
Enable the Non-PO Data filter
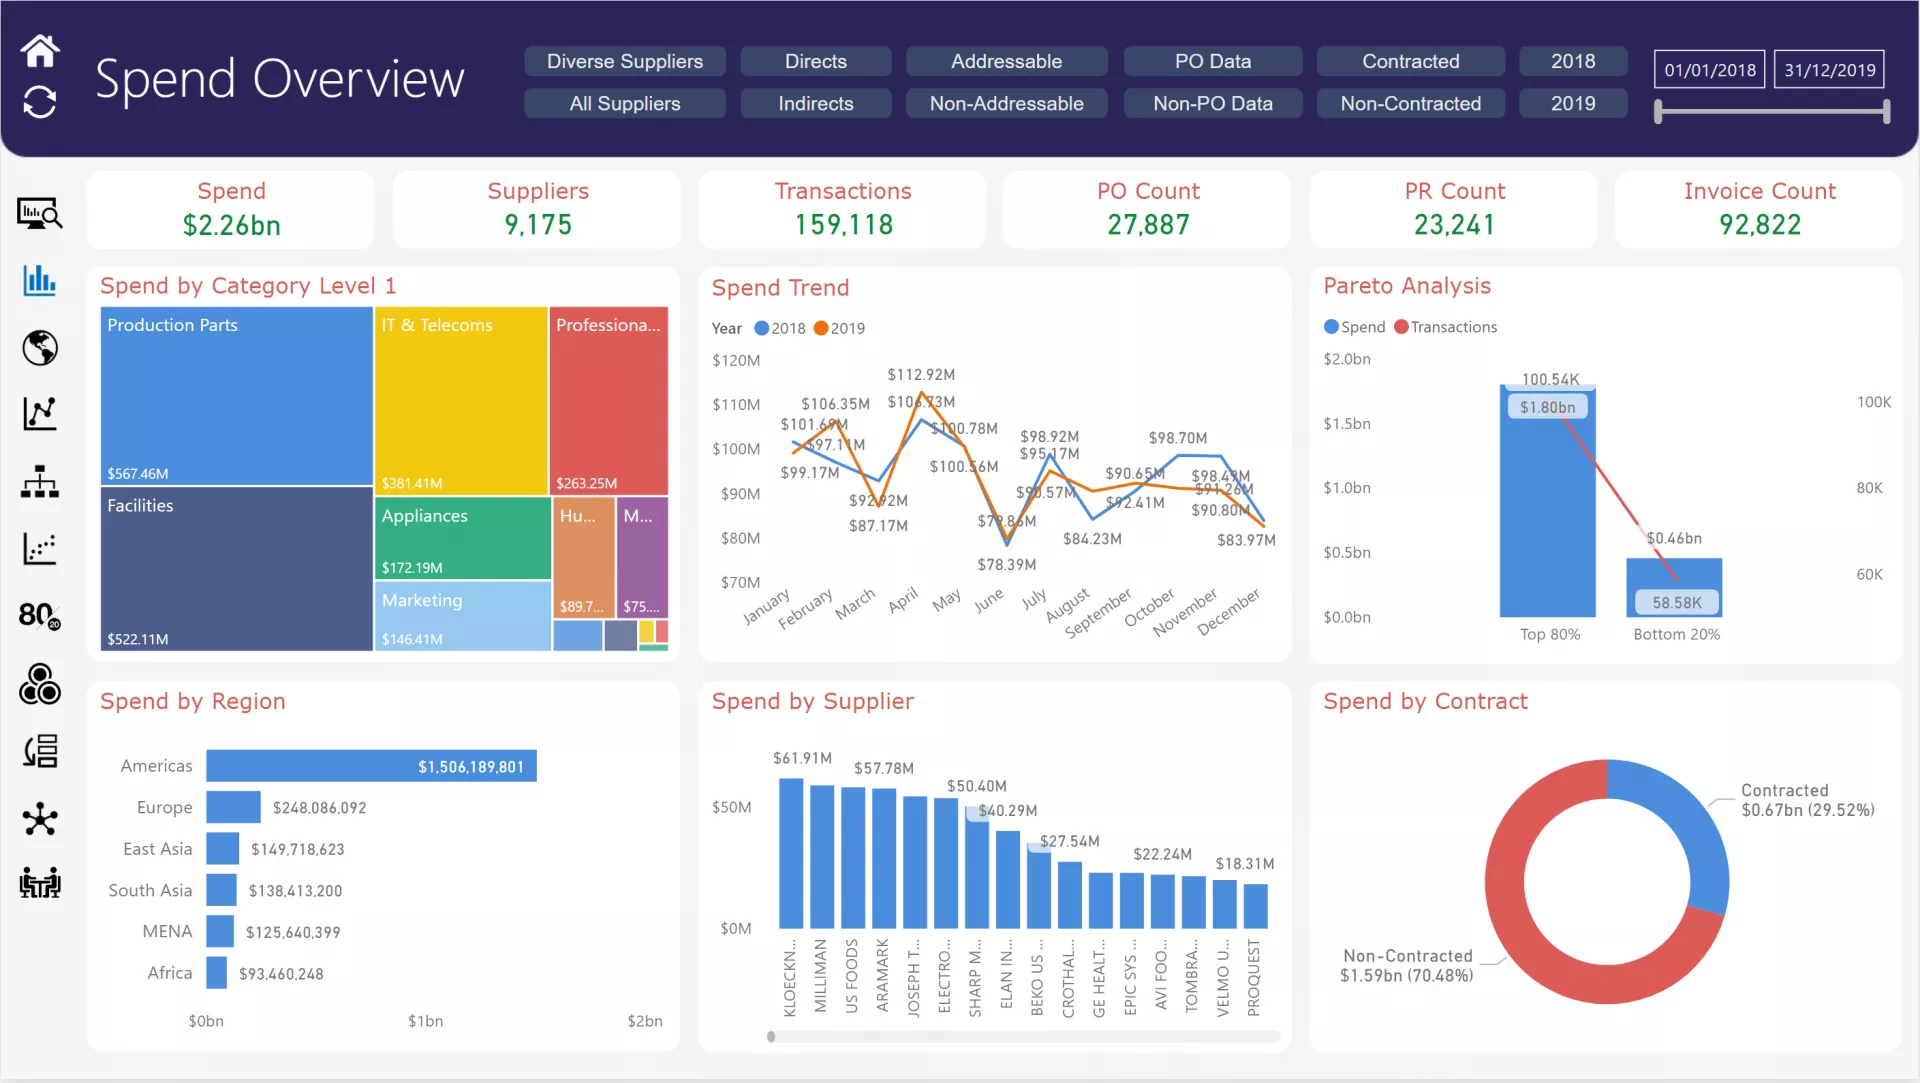tap(1212, 103)
